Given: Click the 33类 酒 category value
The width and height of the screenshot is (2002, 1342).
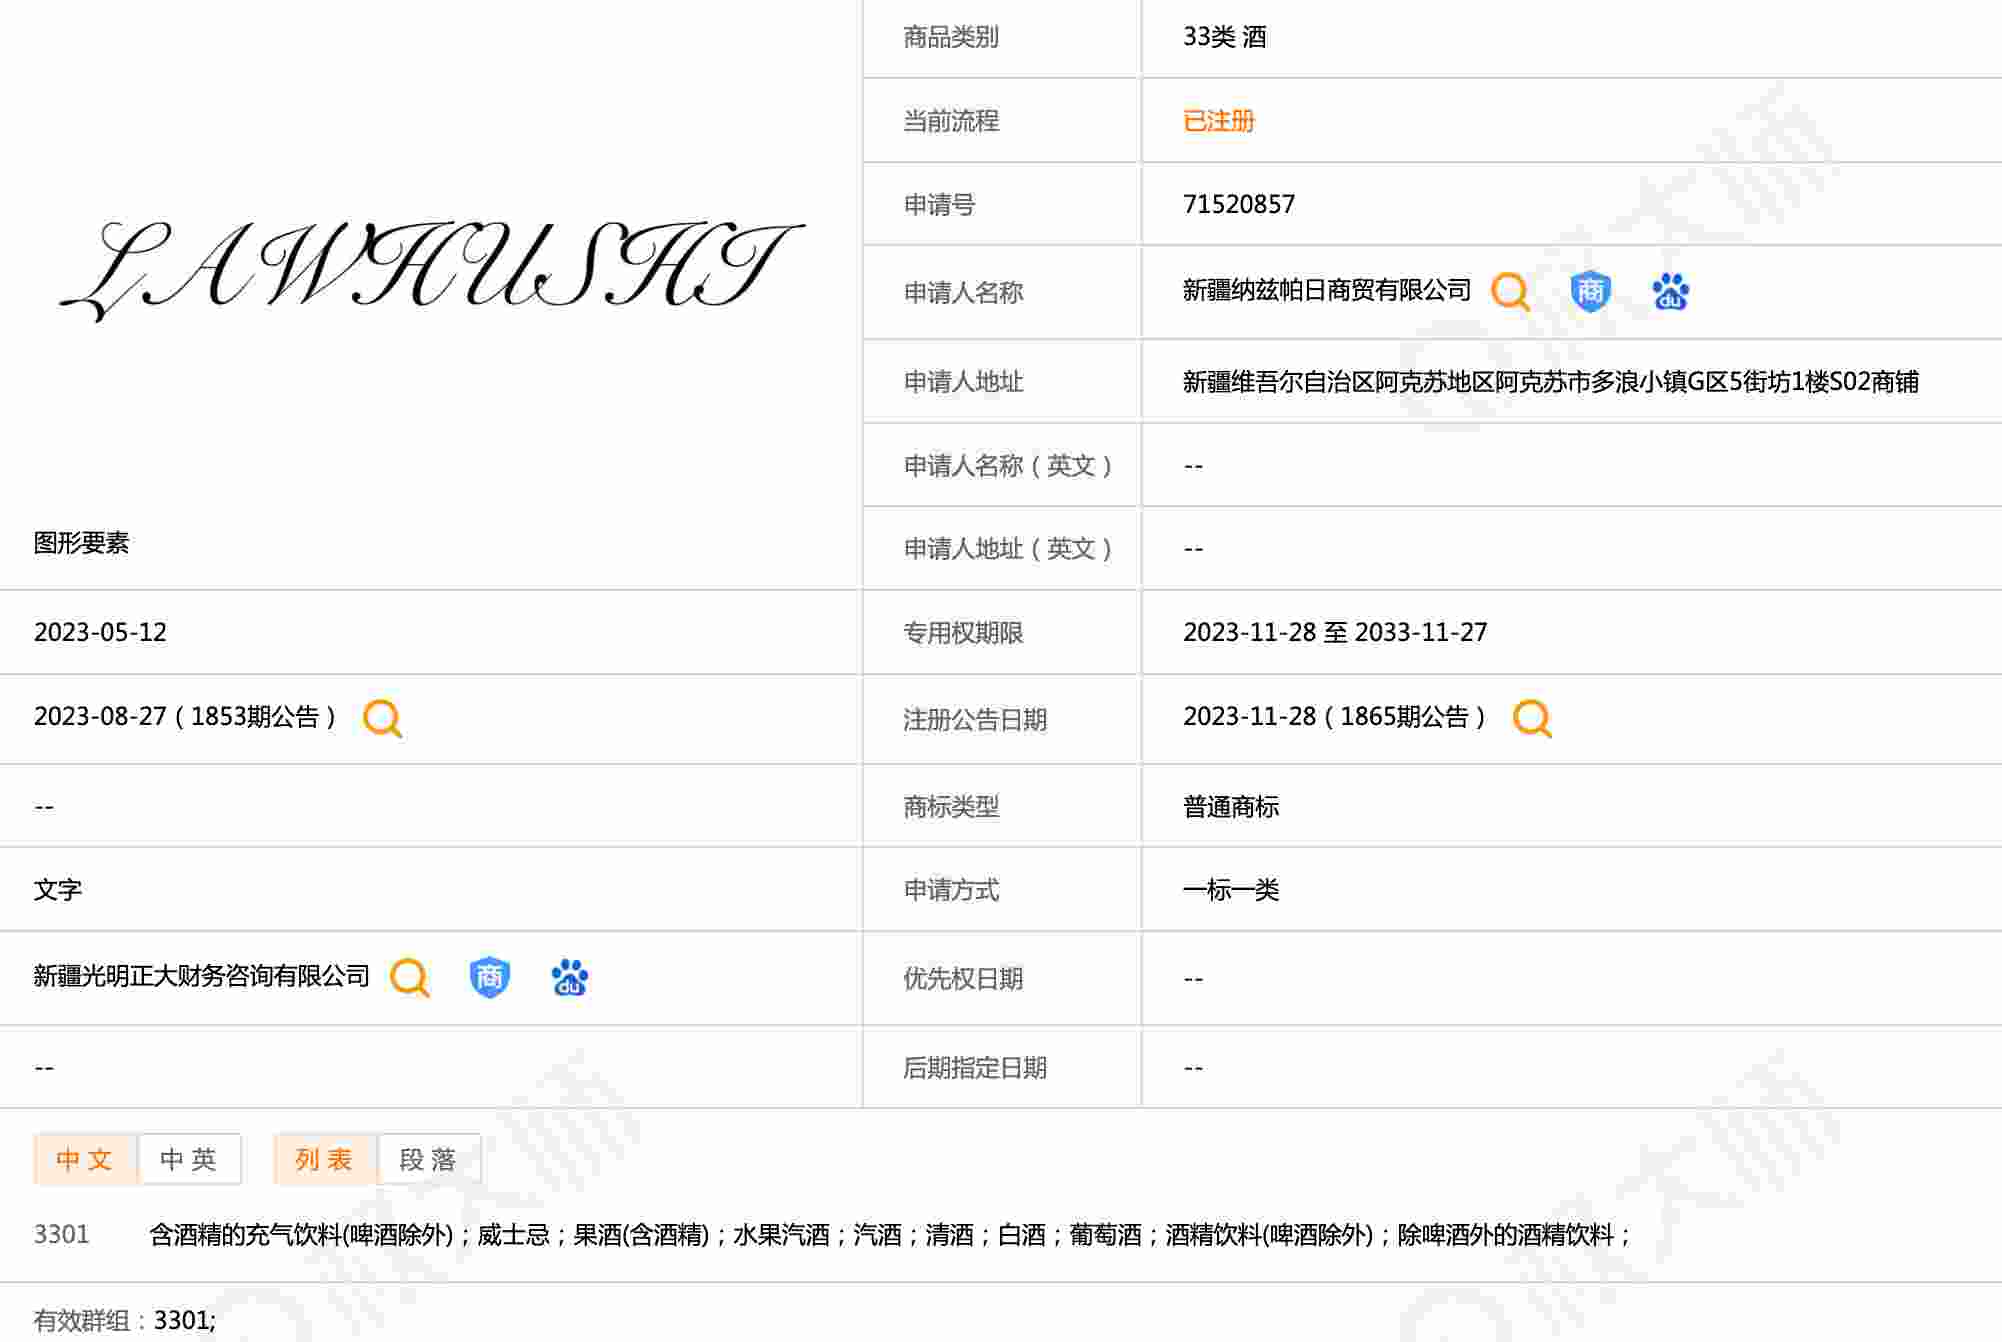Looking at the screenshot, I should click(x=1224, y=37).
